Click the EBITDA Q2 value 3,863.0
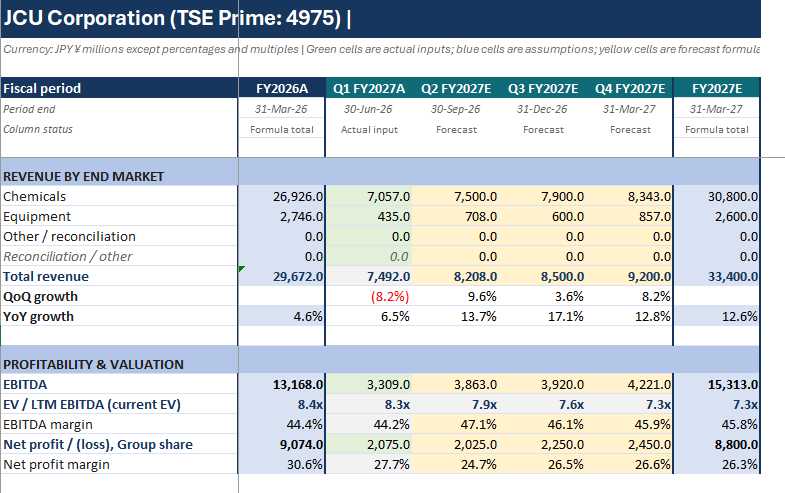 coord(456,384)
